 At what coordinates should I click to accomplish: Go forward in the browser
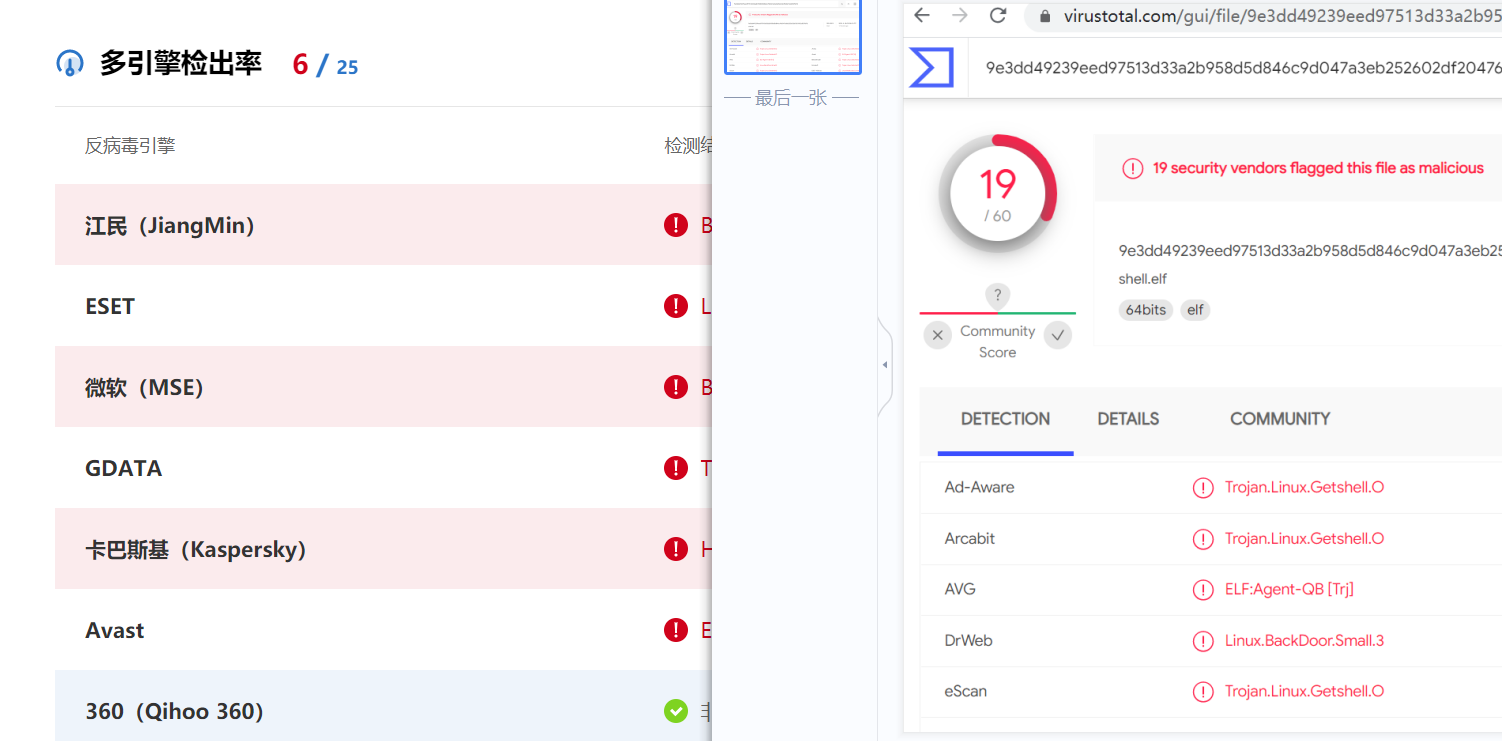[x=960, y=15]
